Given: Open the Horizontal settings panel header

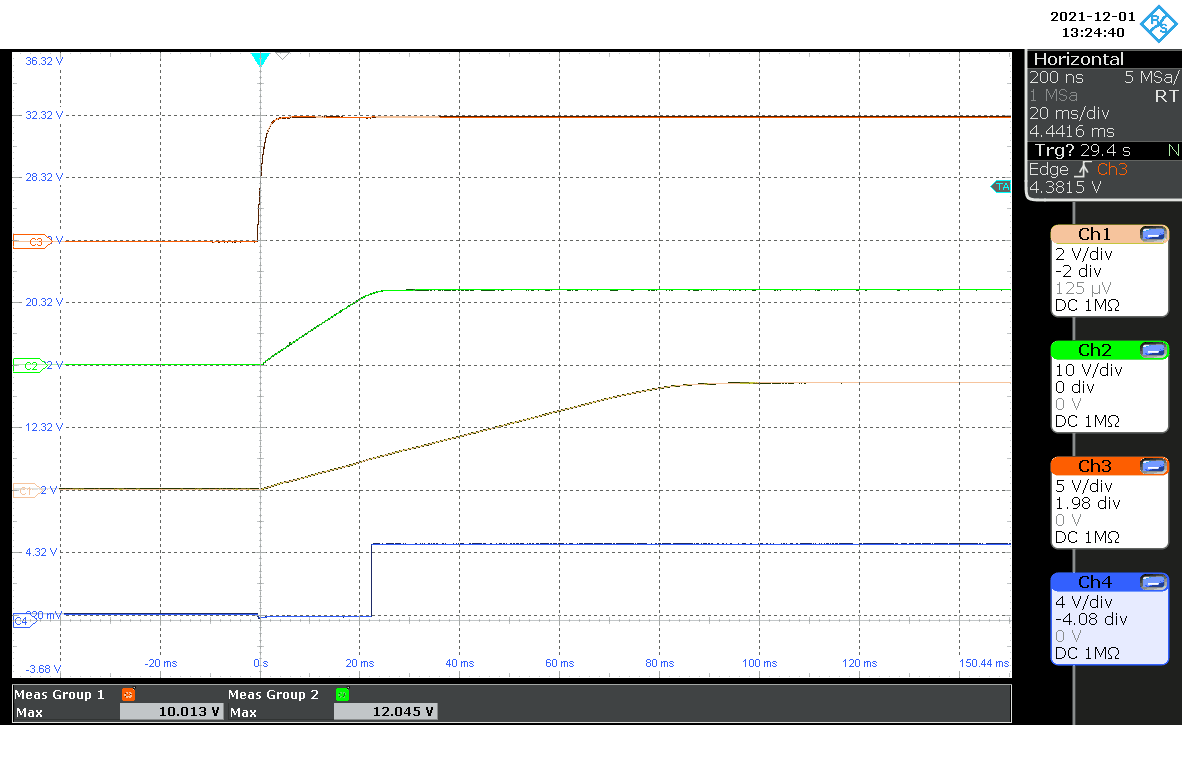Looking at the screenshot, I should 1078,60.
